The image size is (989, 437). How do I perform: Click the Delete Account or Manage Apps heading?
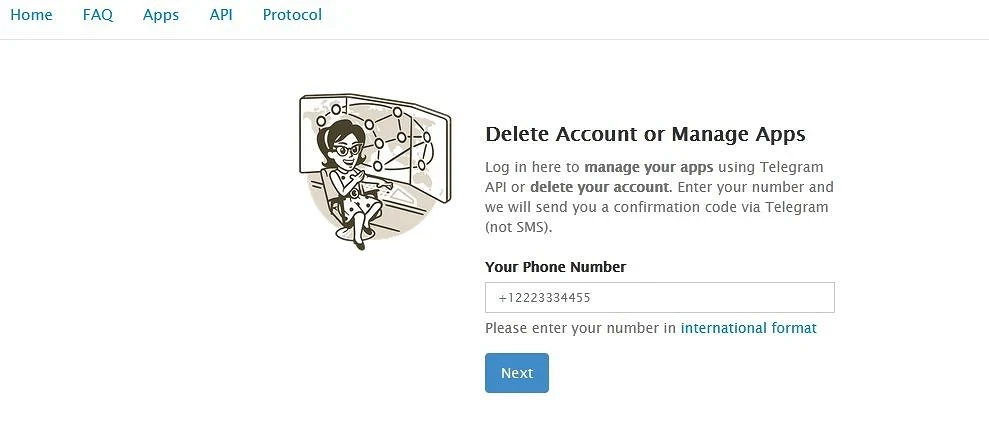644,134
